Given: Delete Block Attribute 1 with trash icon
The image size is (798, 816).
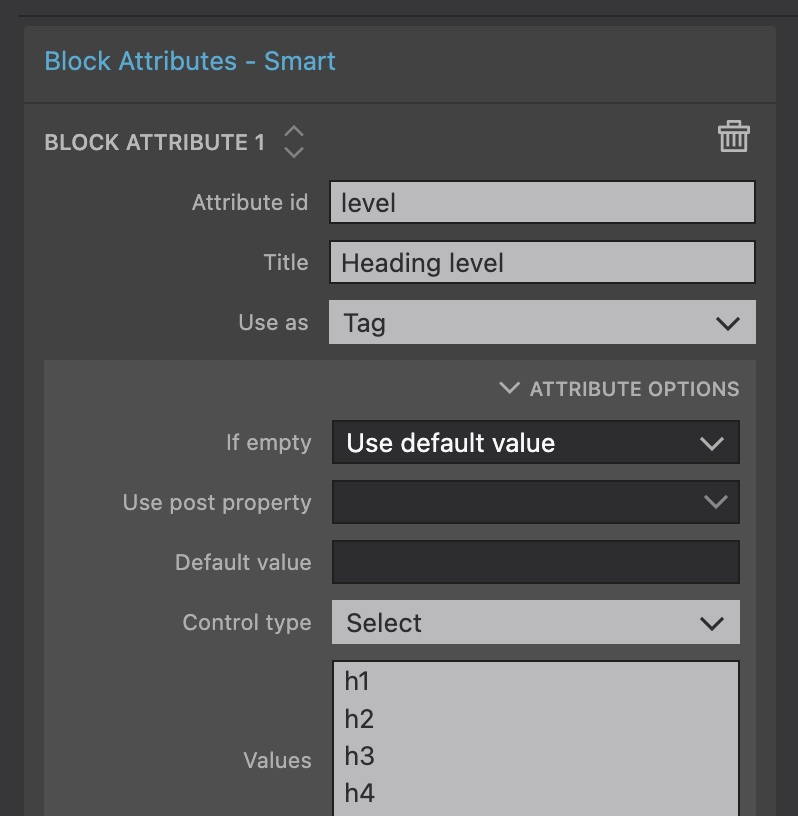Looking at the screenshot, I should 733,137.
